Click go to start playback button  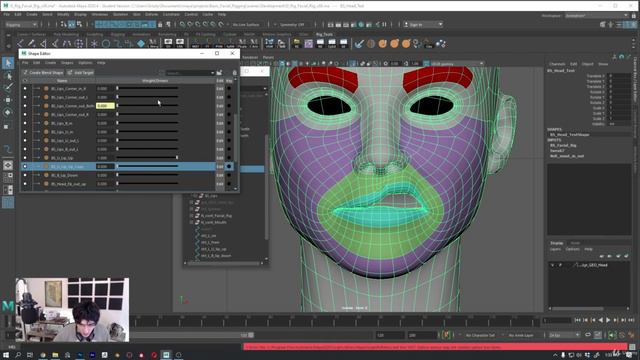point(577,320)
